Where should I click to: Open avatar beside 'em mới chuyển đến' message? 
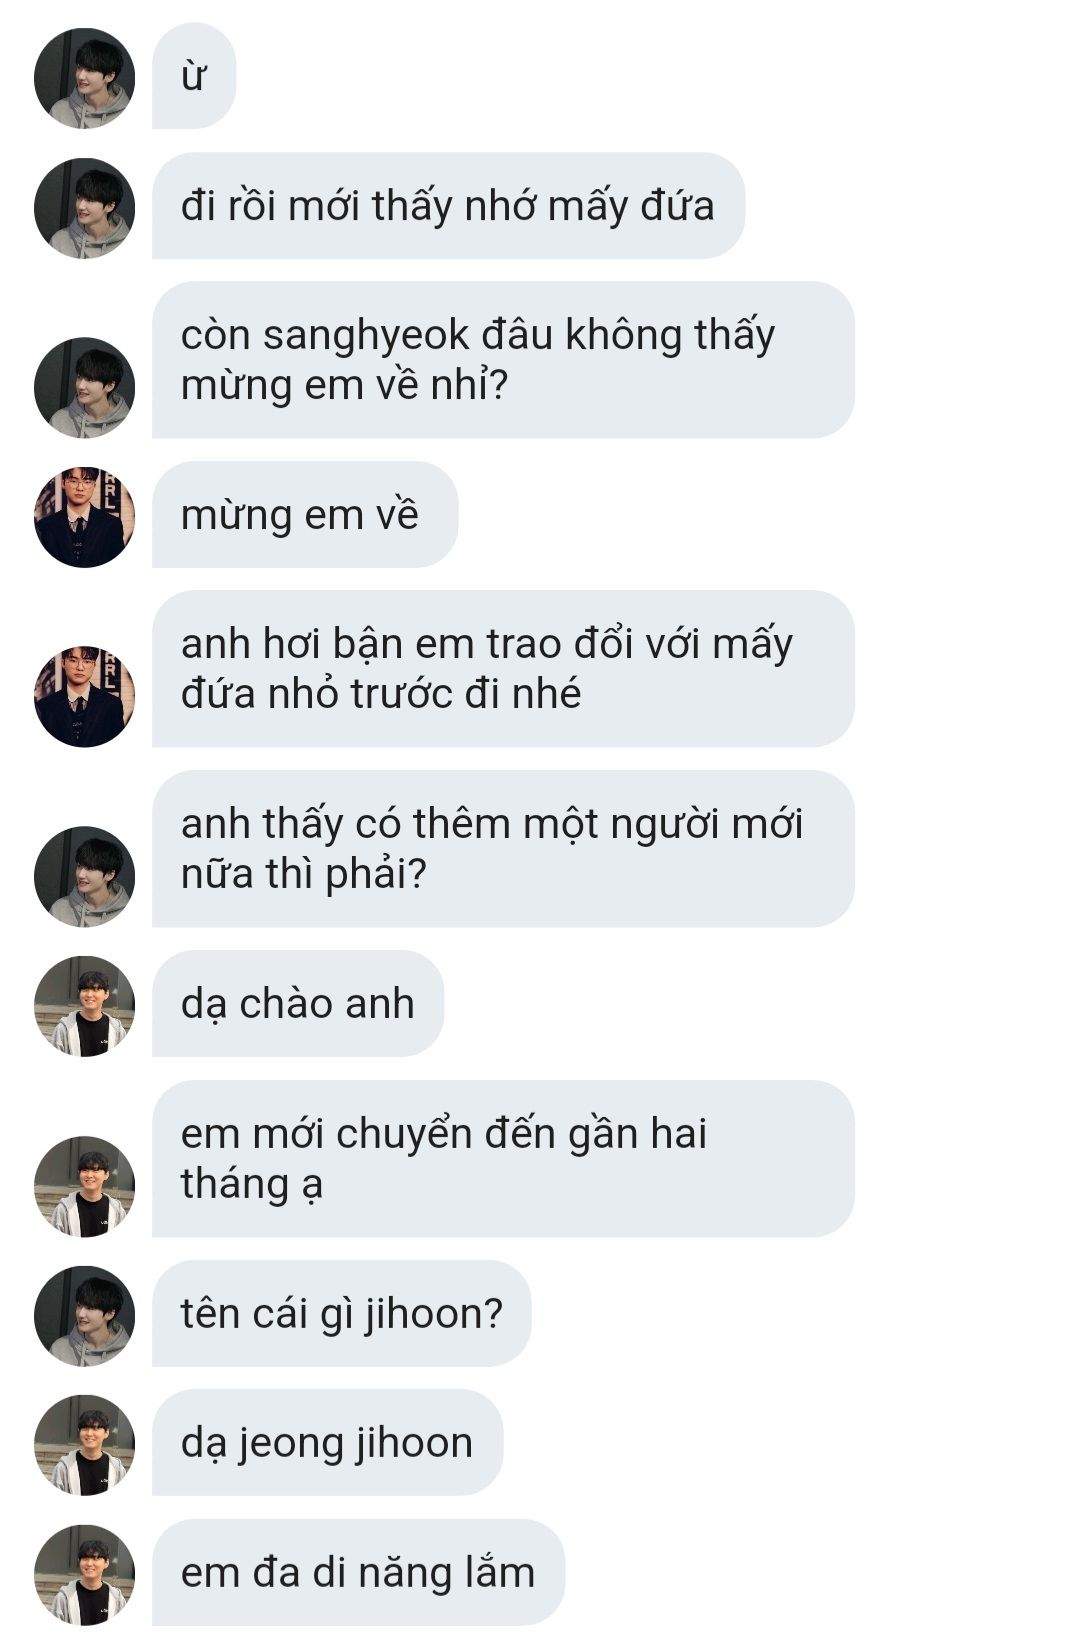pyautogui.click(x=84, y=1186)
